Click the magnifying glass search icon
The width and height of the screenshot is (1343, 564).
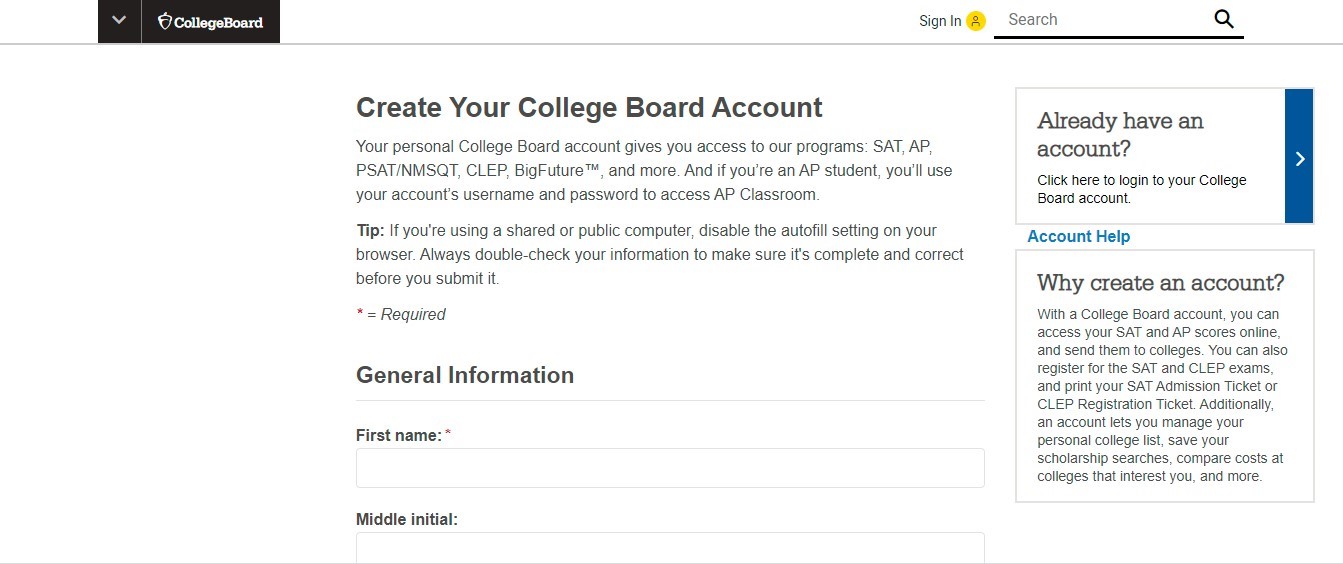click(x=1224, y=19)
